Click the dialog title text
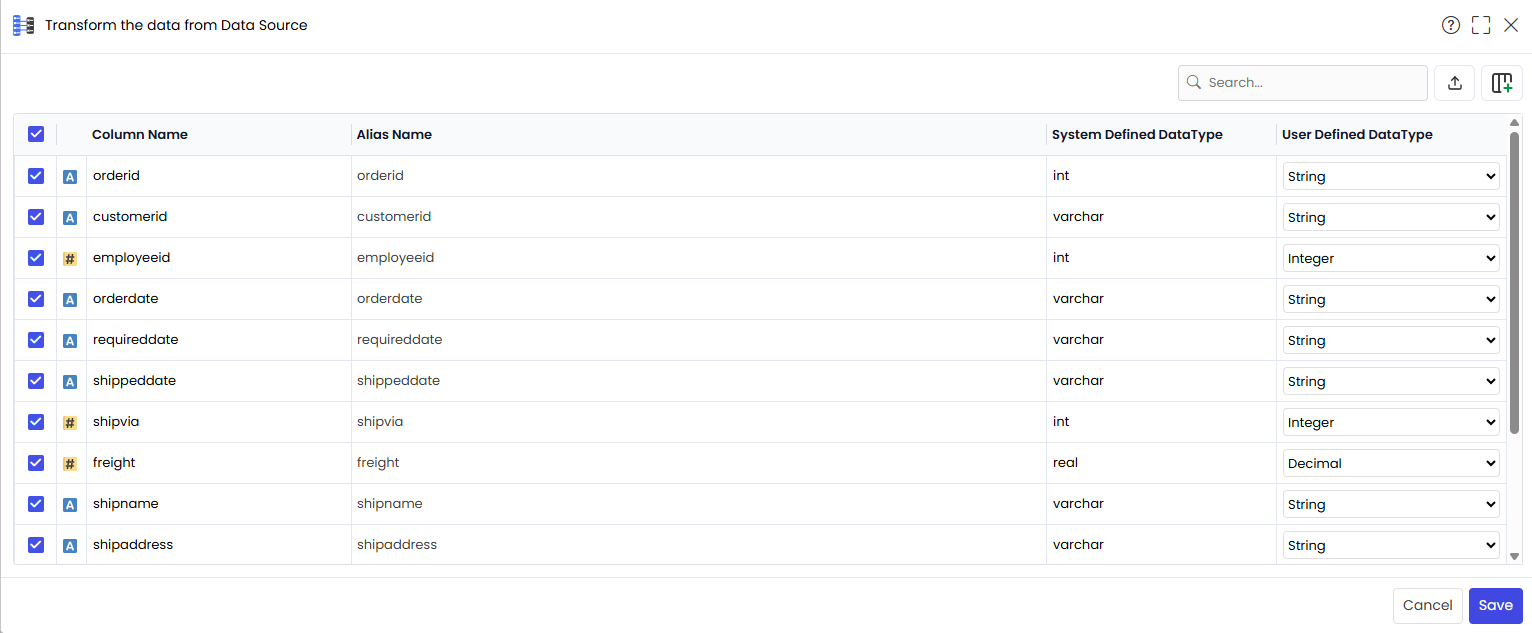1532x633 pixels. [176, 26]
